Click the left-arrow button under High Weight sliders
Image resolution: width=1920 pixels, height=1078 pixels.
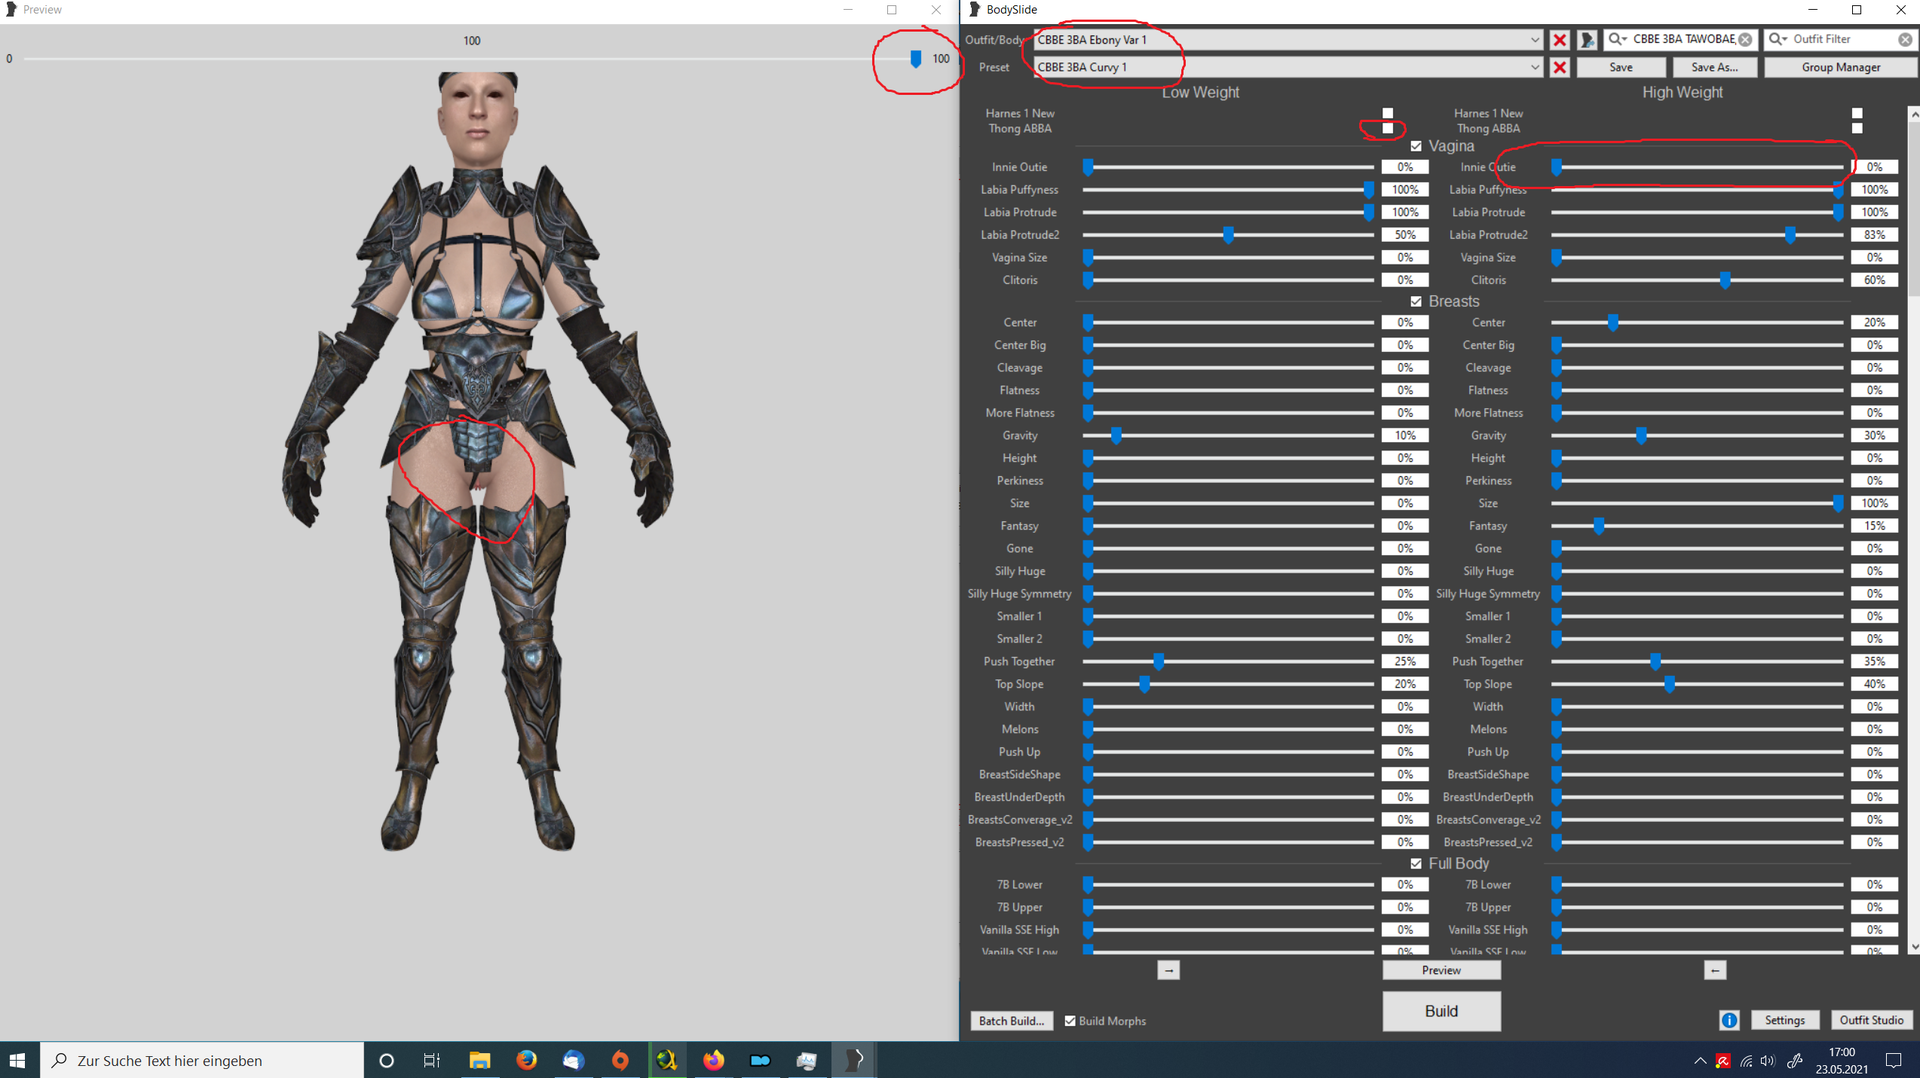[x=1715, y=970]
